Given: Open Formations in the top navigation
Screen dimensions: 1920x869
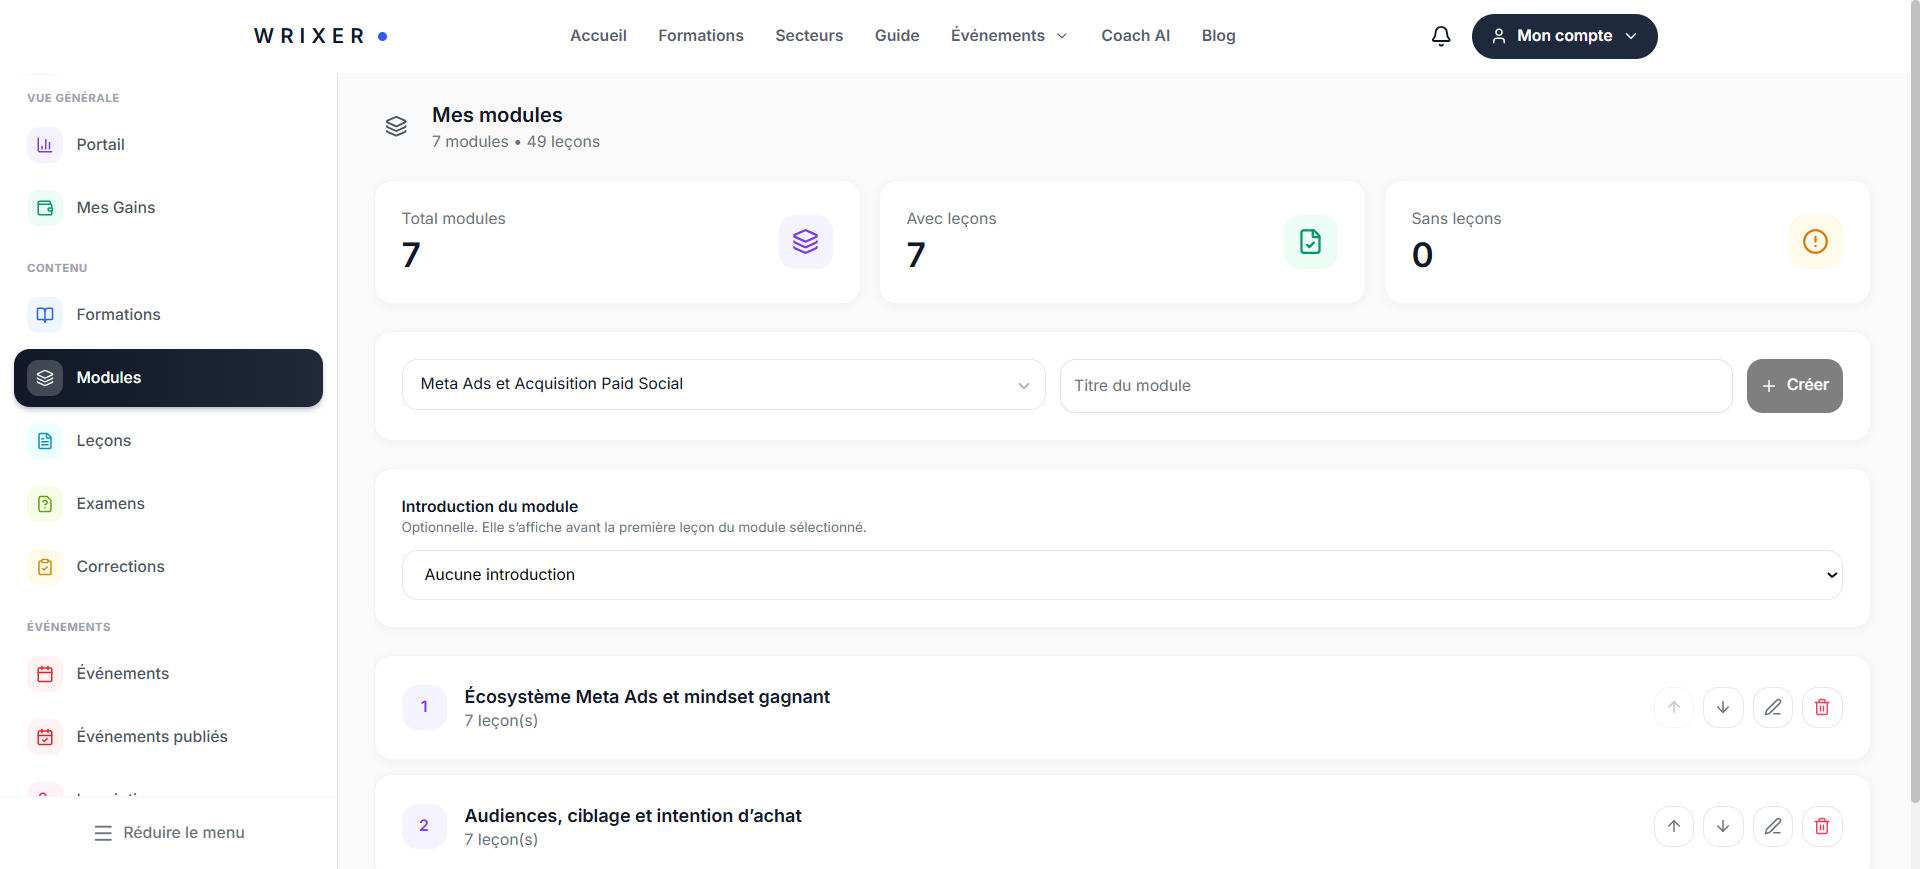Looking at the screenshot, I should [701, 36].
